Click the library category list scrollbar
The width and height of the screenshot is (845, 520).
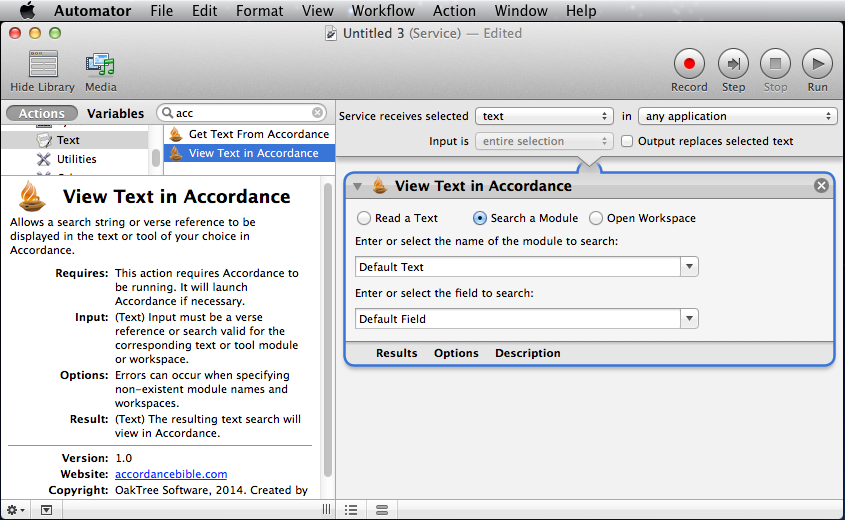pyautogui.click(x=156, y=158)
